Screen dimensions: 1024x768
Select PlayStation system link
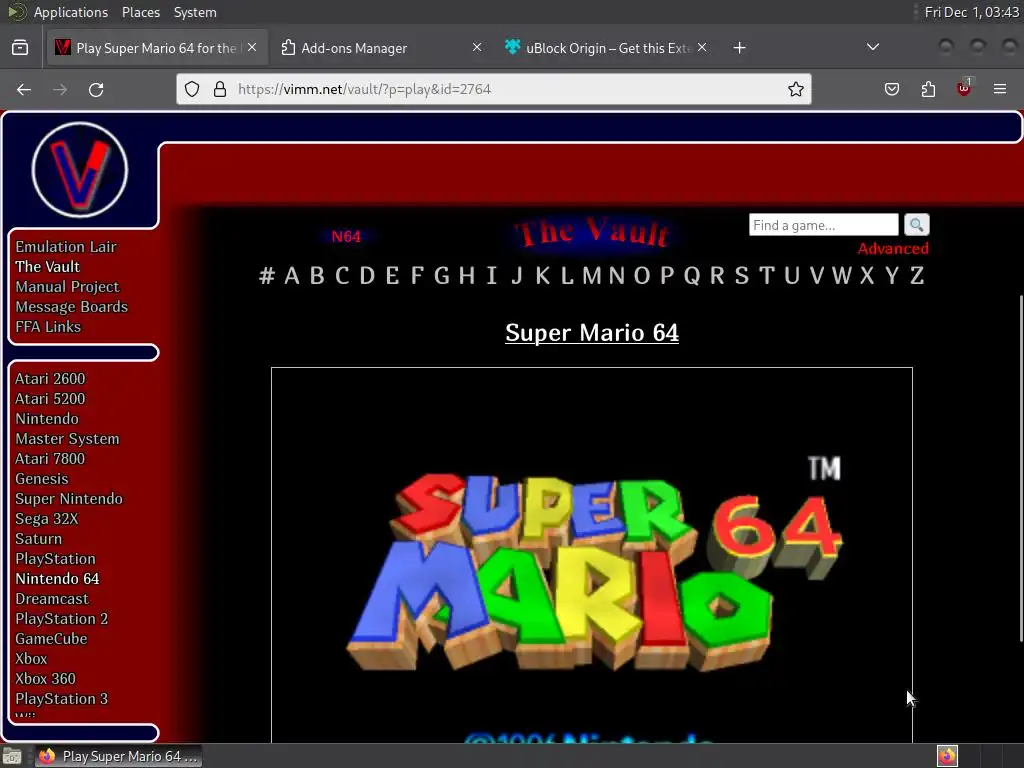[x=56, y=559]
